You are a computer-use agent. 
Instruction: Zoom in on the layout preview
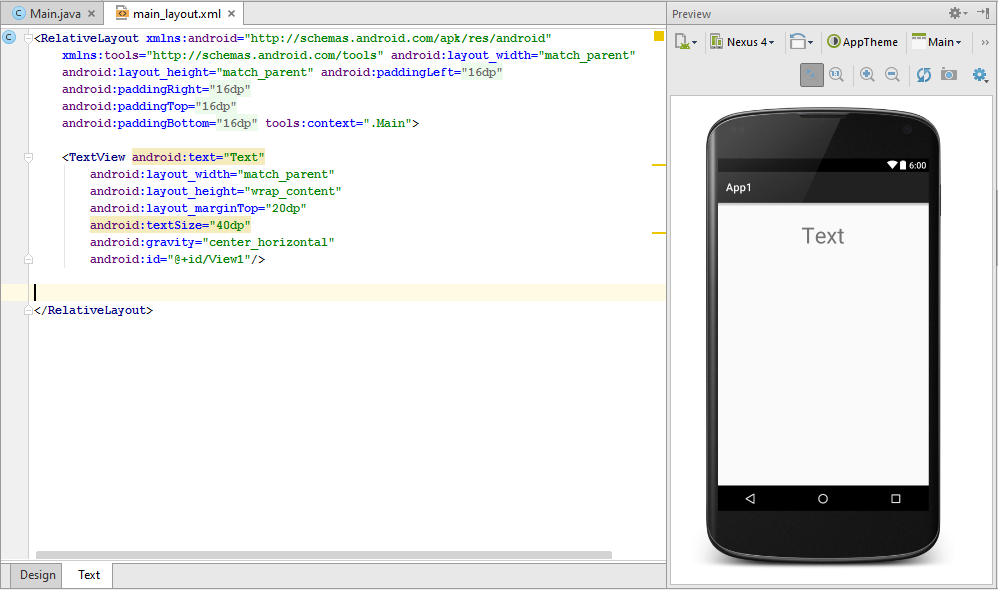tap(867, 74)
